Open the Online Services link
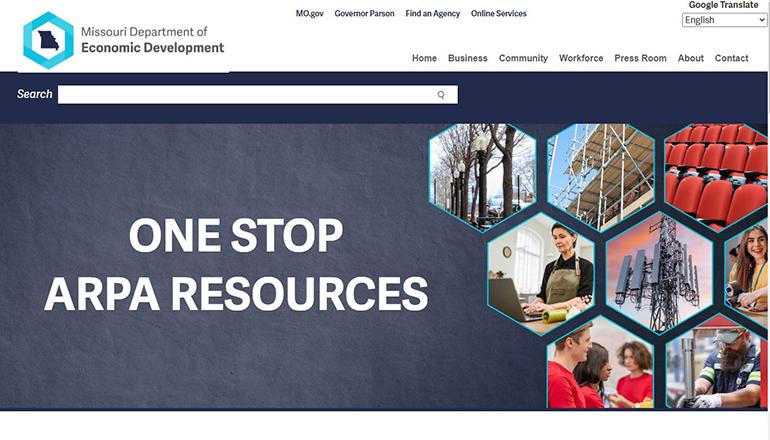This screenshot has height=440, width=770. pos(498,14)
